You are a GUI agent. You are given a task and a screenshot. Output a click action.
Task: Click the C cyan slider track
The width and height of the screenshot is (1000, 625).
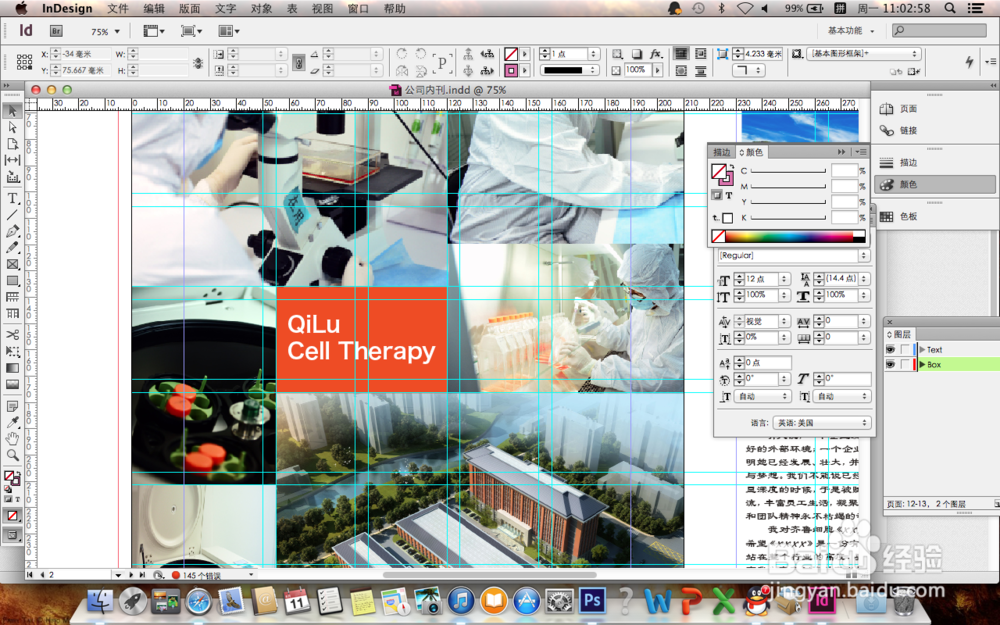tap(788, 171)
